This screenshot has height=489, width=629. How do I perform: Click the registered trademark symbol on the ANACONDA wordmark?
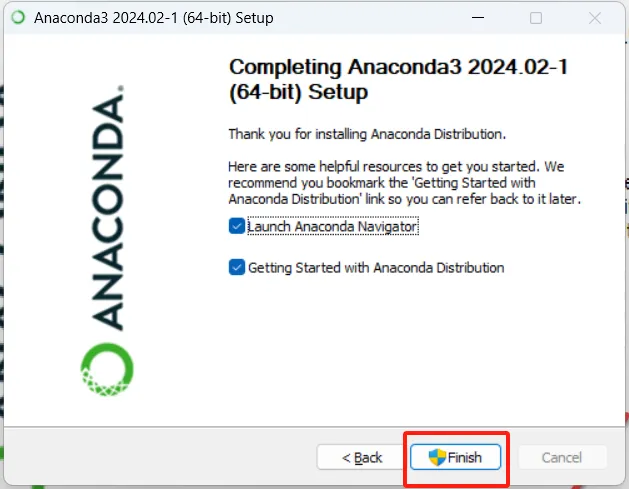point(120,89)
